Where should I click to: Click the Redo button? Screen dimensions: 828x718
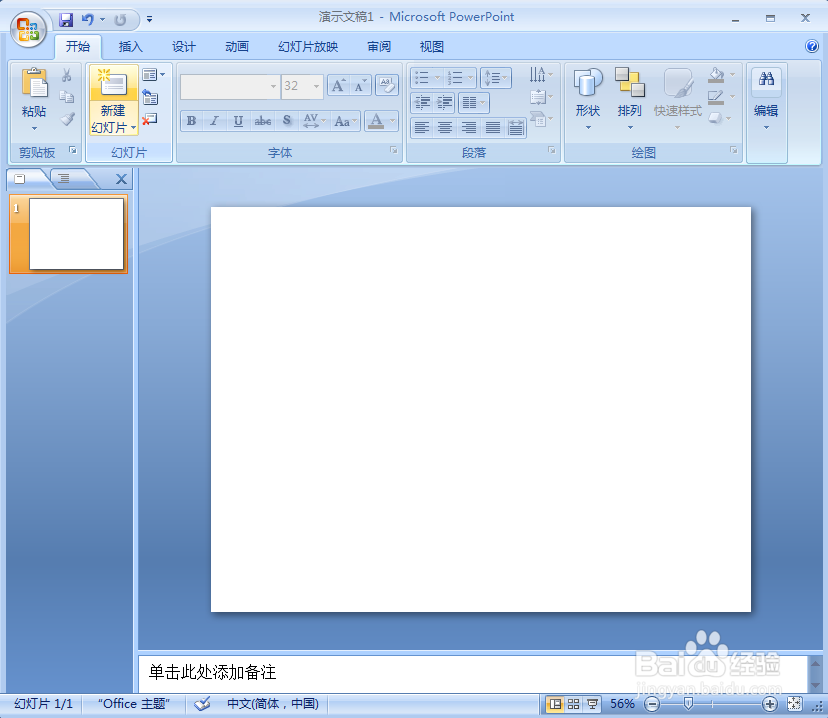tap(120, 20)
